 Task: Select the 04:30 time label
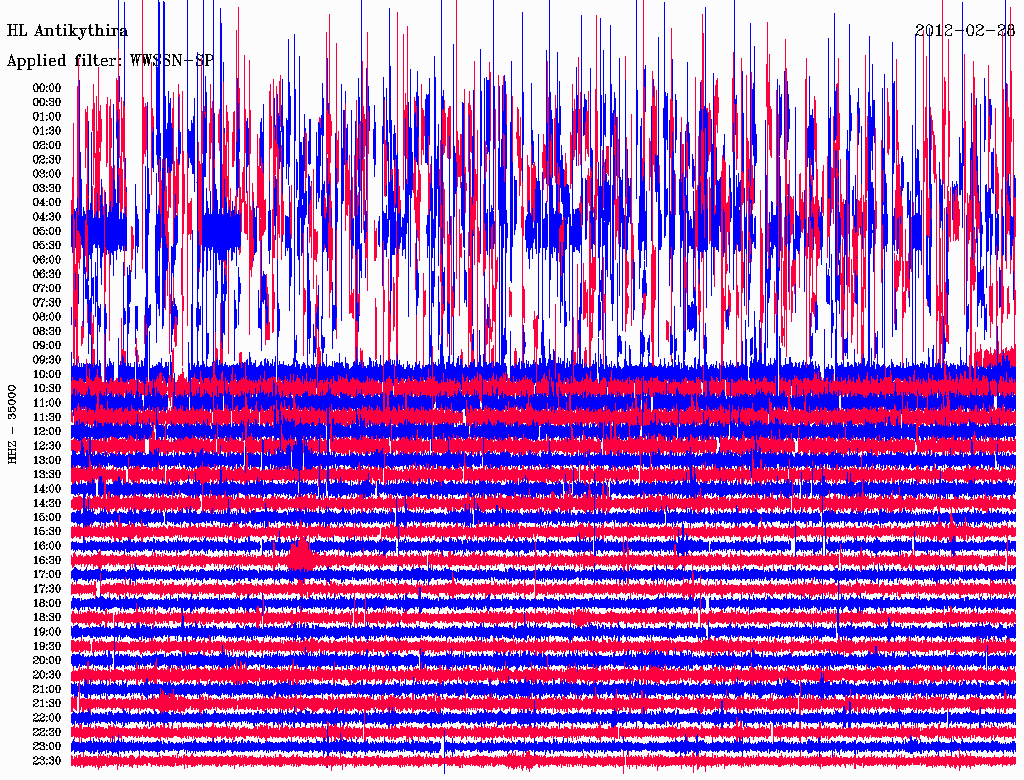(47, 217)
